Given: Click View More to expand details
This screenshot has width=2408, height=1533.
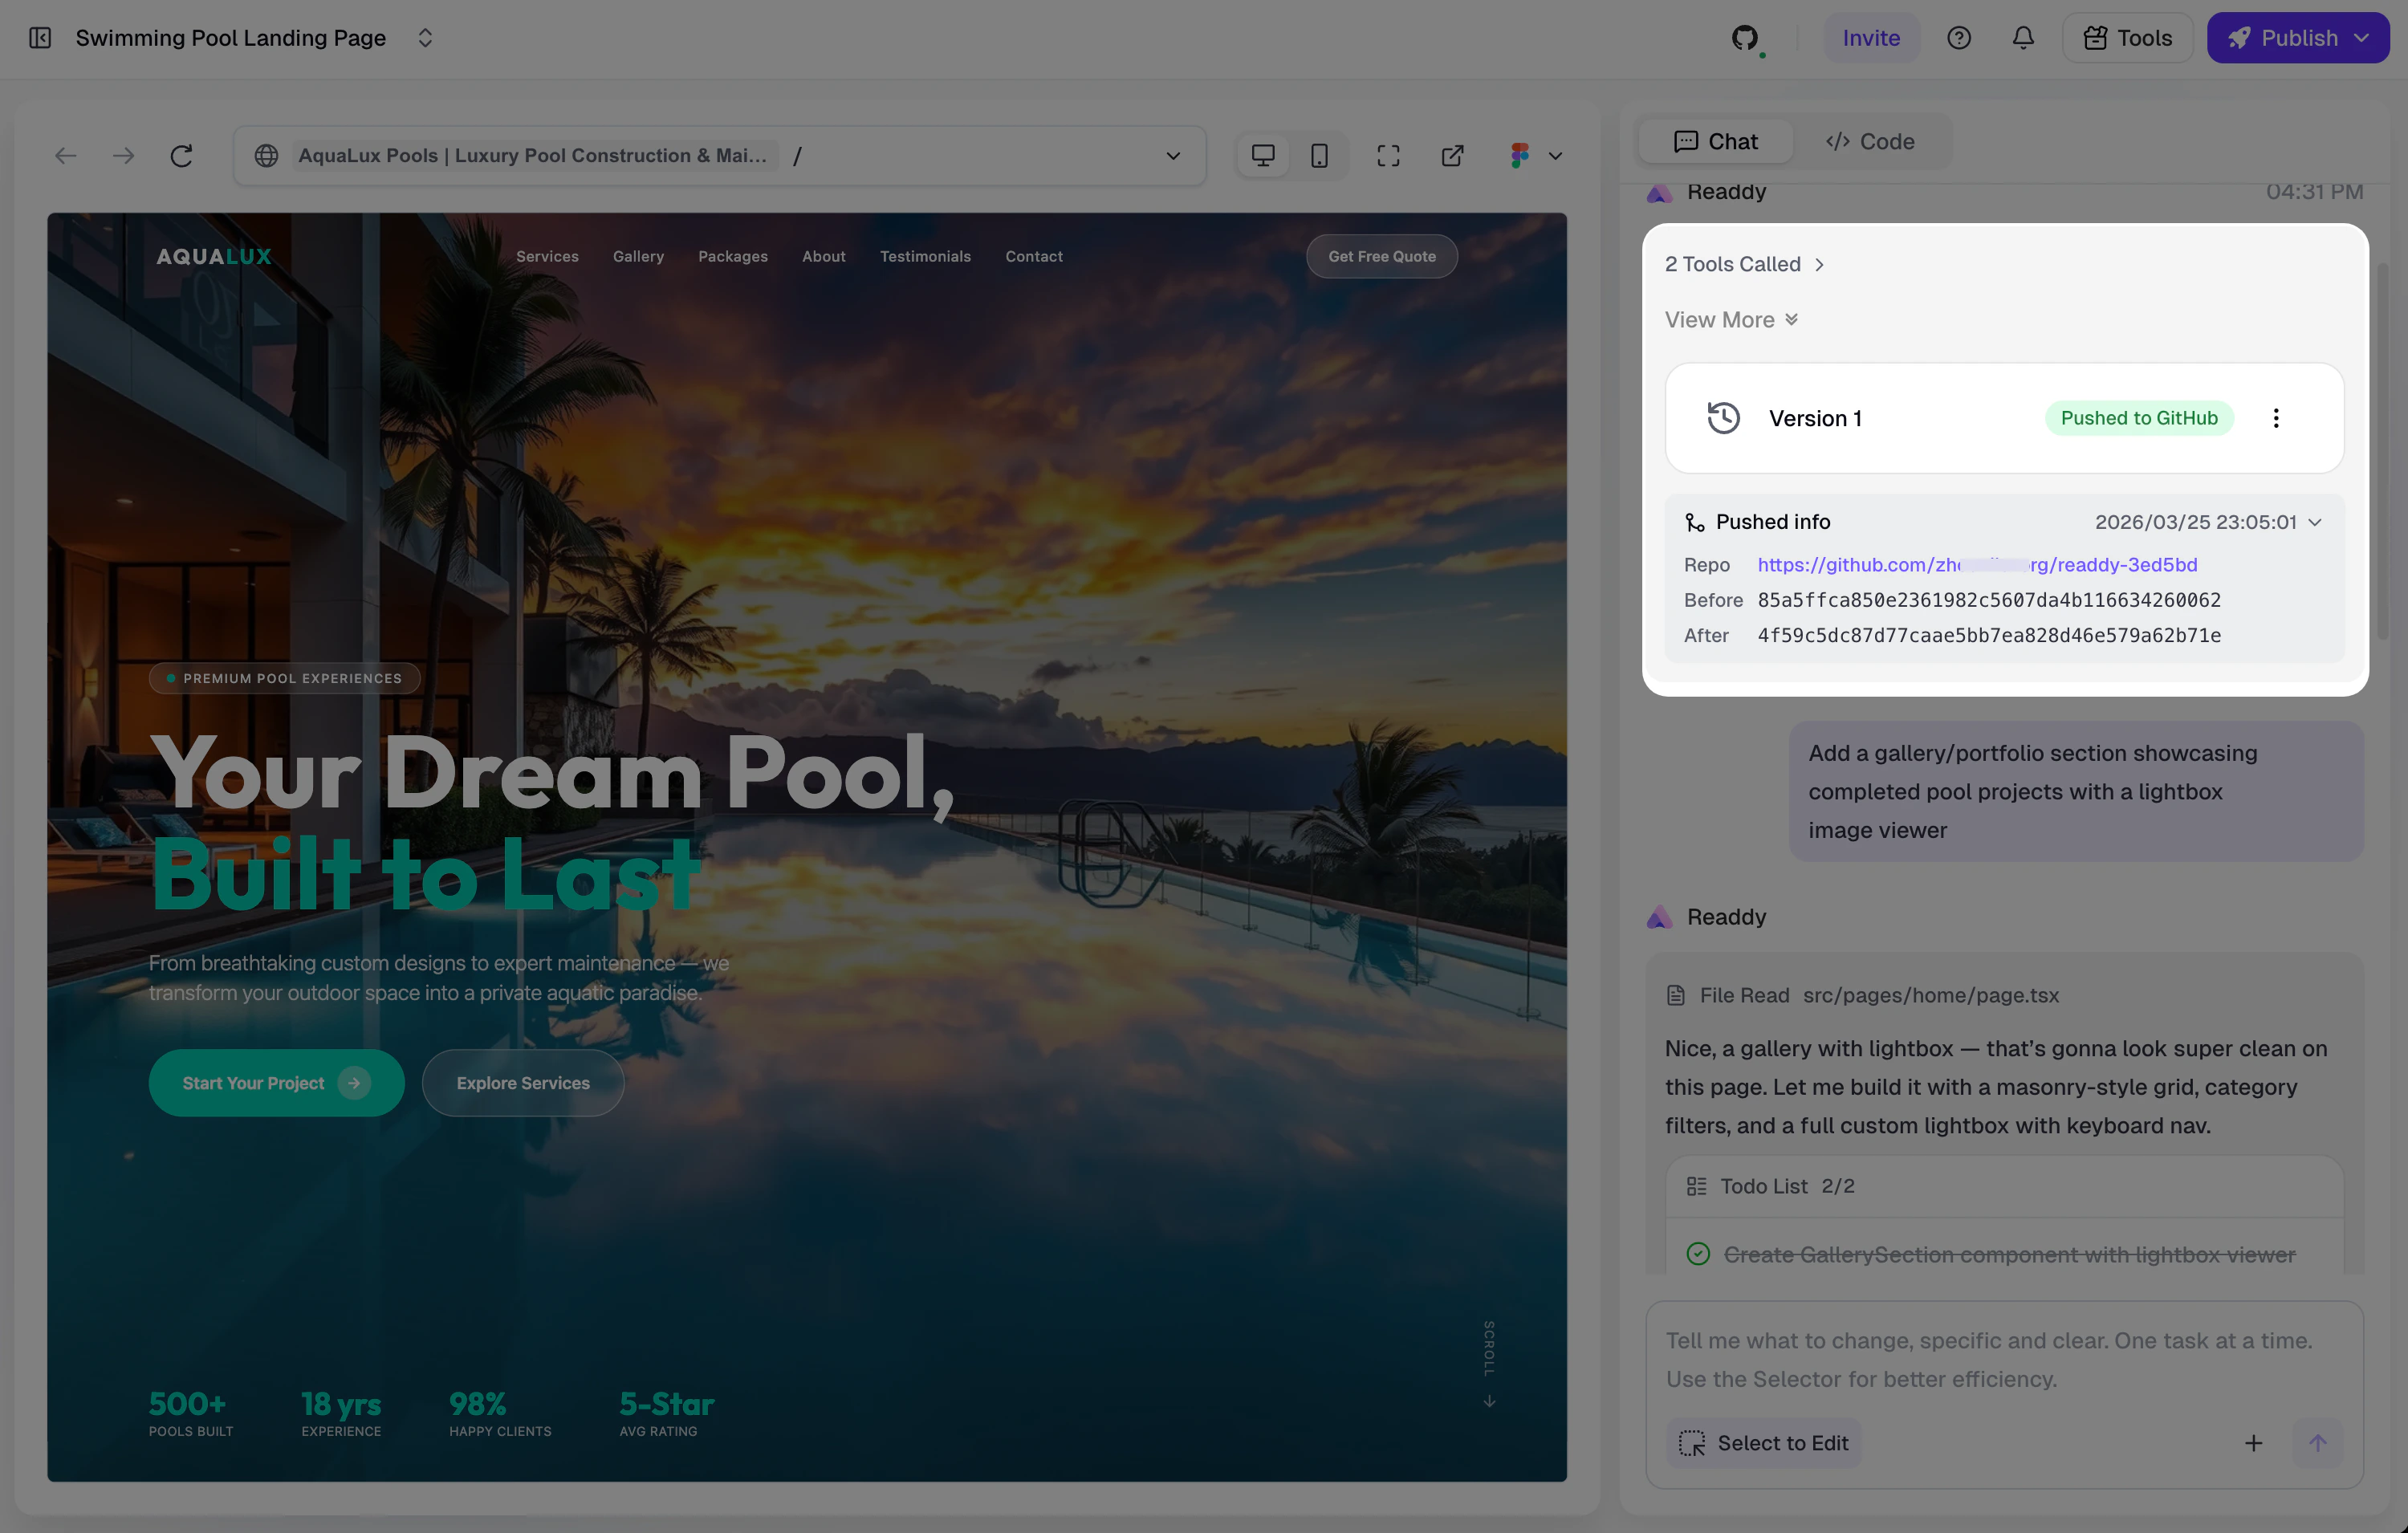Looking at the screenshot, I should click(x=1731, y=319).
